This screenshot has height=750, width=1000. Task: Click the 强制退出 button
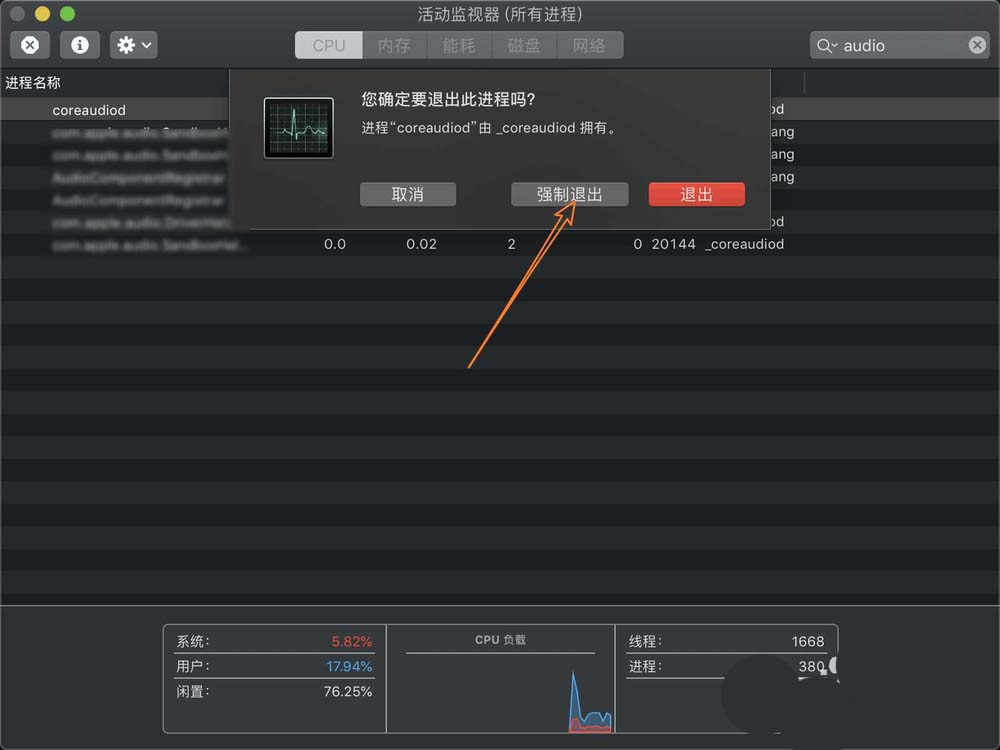[x=569, y=194]
